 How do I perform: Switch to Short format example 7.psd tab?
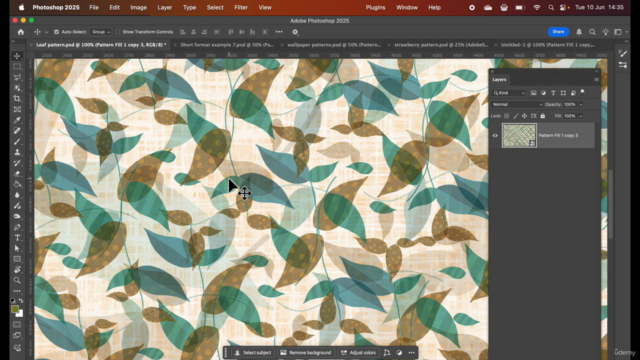(227, 45)
